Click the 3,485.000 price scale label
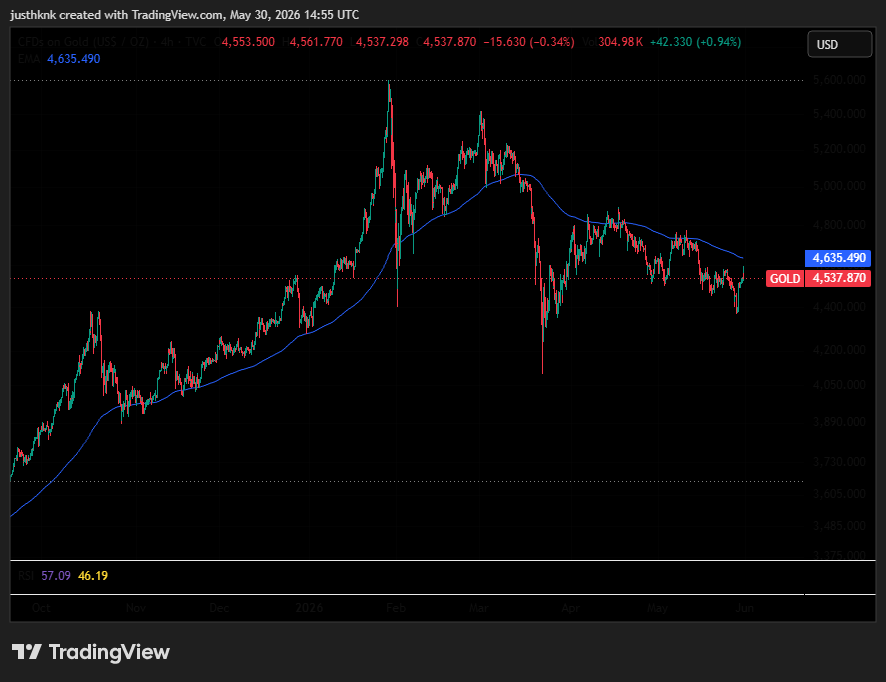886x682 pixels. click(x=839, y=526)
